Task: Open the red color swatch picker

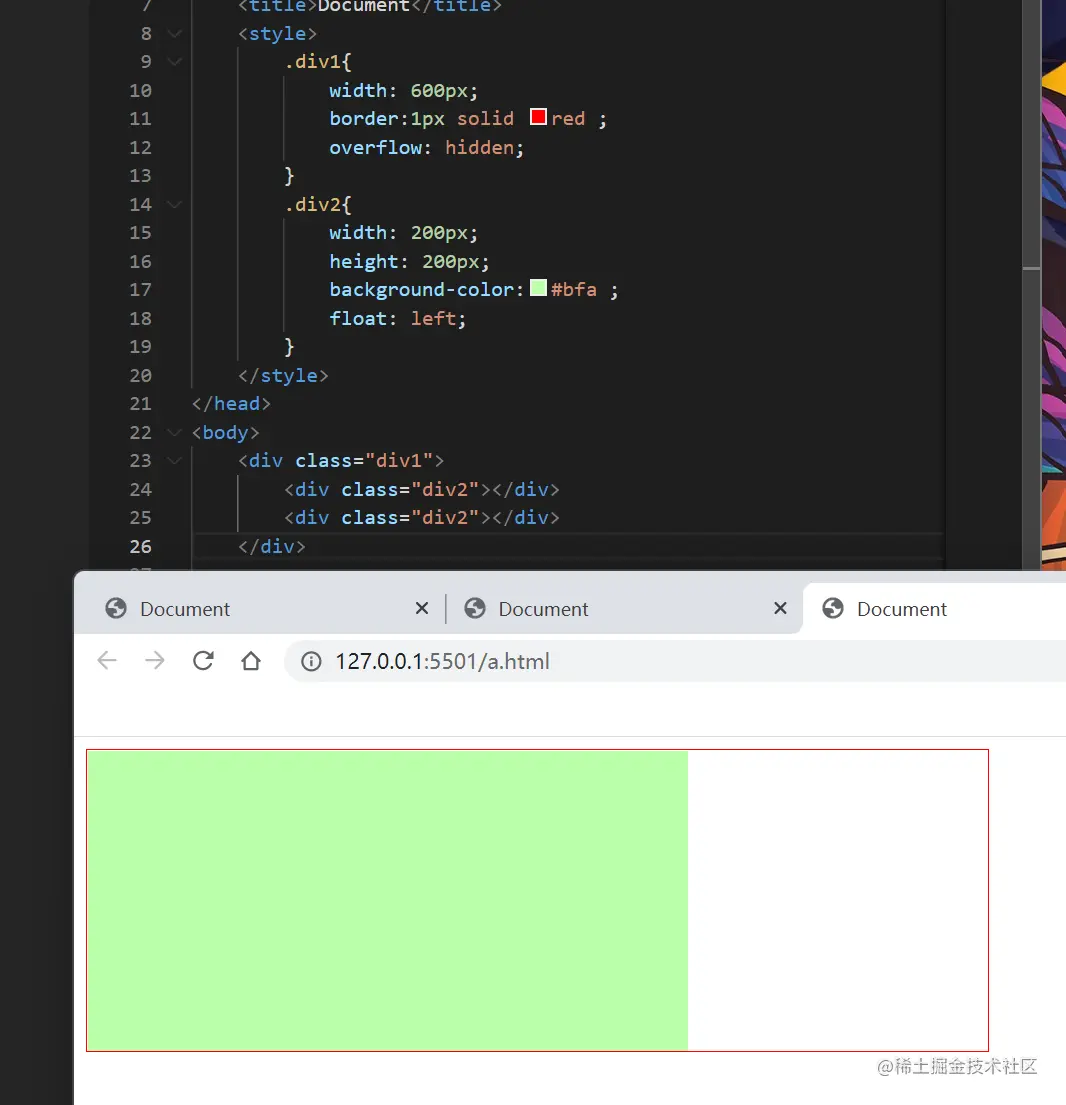Action: [538, 117]
